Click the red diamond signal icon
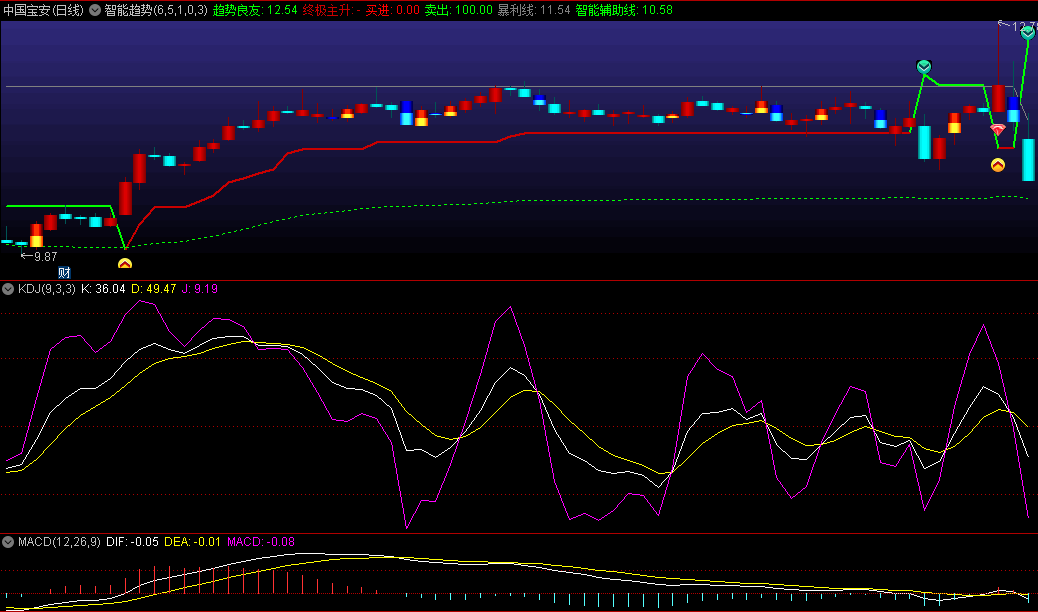The height and width of the screenshot is (612, 1038). pyautogui.click(x=997, y=130)
